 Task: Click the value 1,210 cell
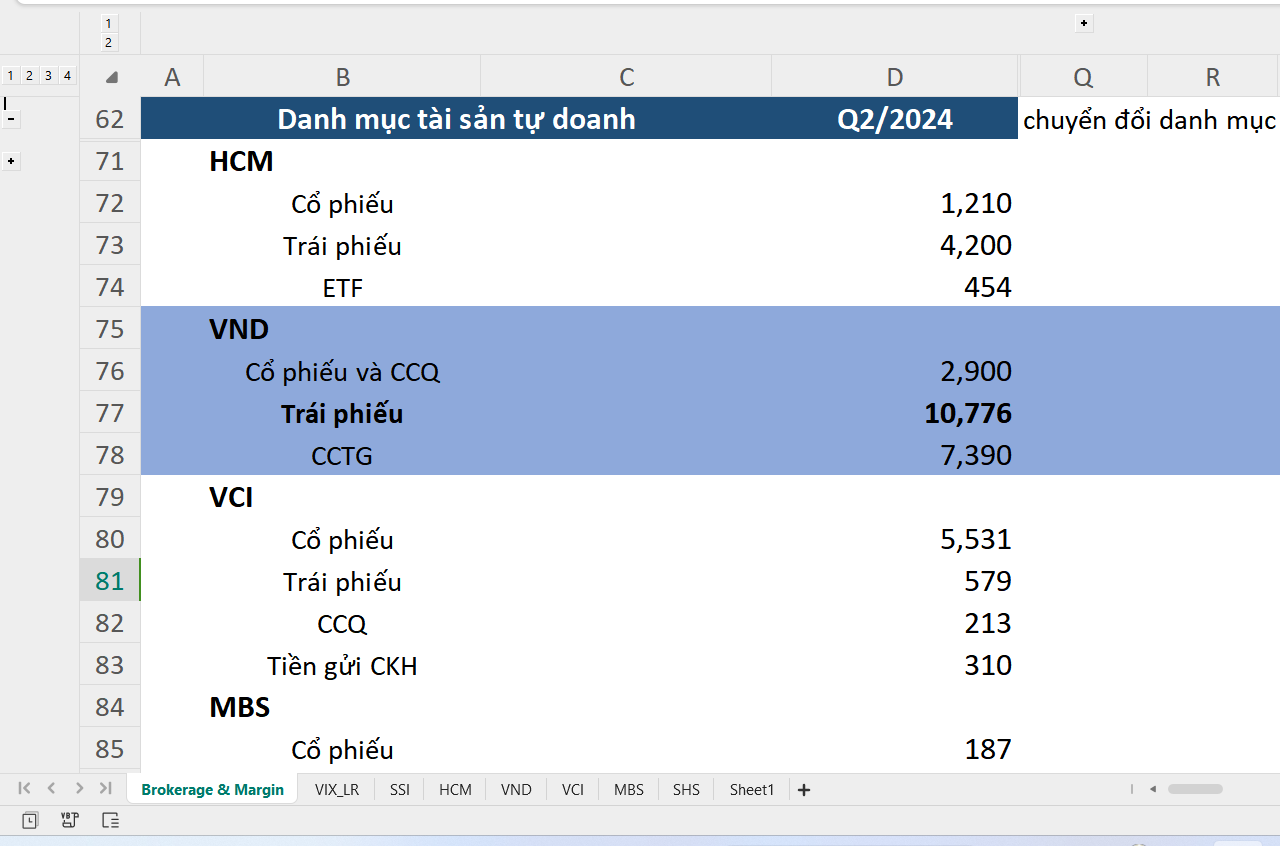(895, 203)
